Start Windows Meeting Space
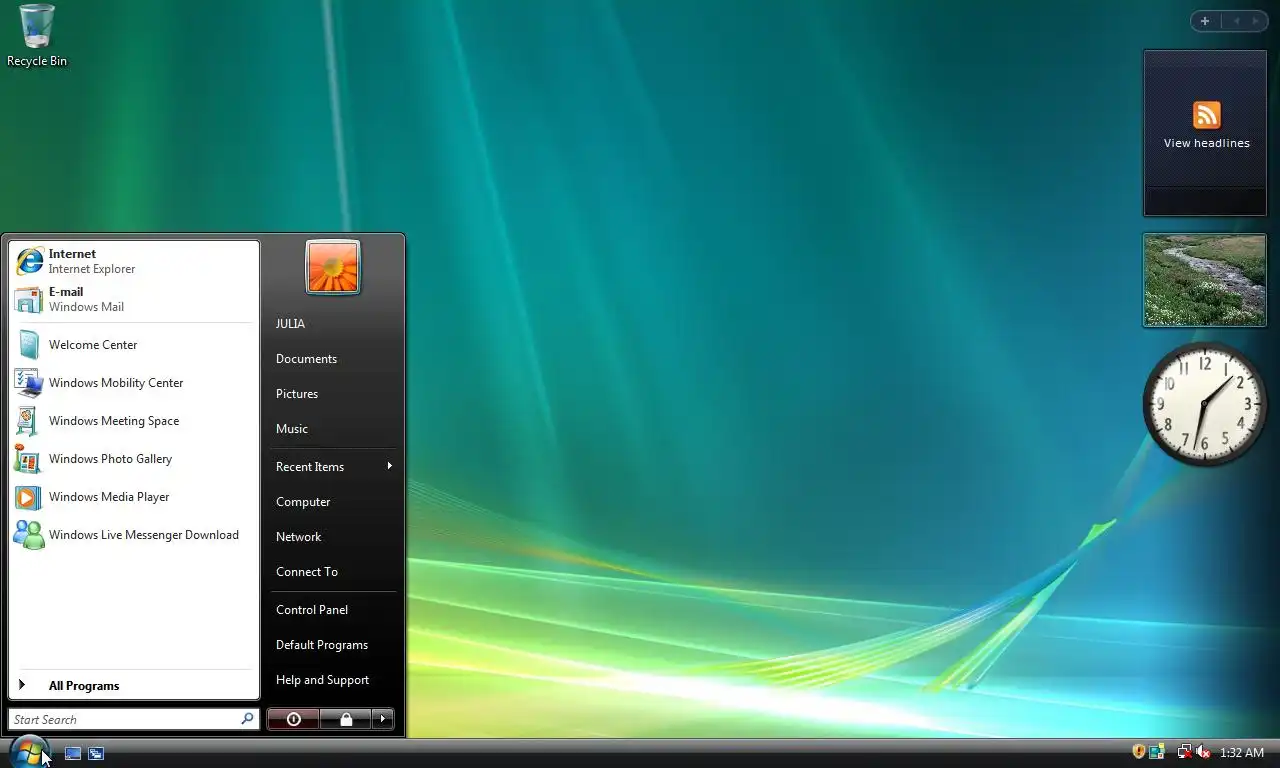Viewport: 1280px width, 768px height. tap(134, 421)
